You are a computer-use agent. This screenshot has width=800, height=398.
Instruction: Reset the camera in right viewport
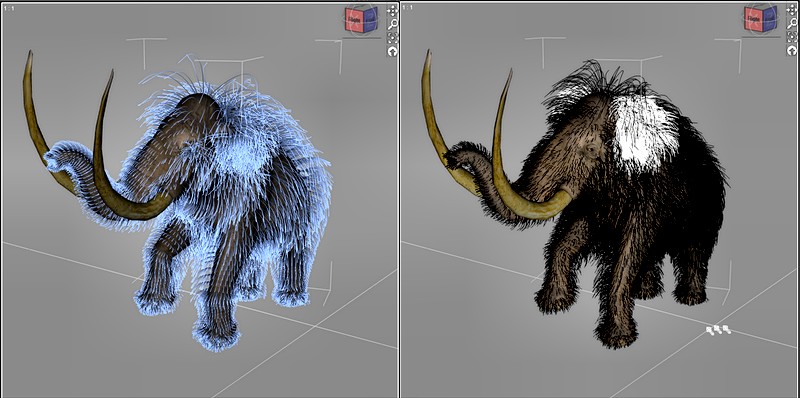(x=792, y=51)
